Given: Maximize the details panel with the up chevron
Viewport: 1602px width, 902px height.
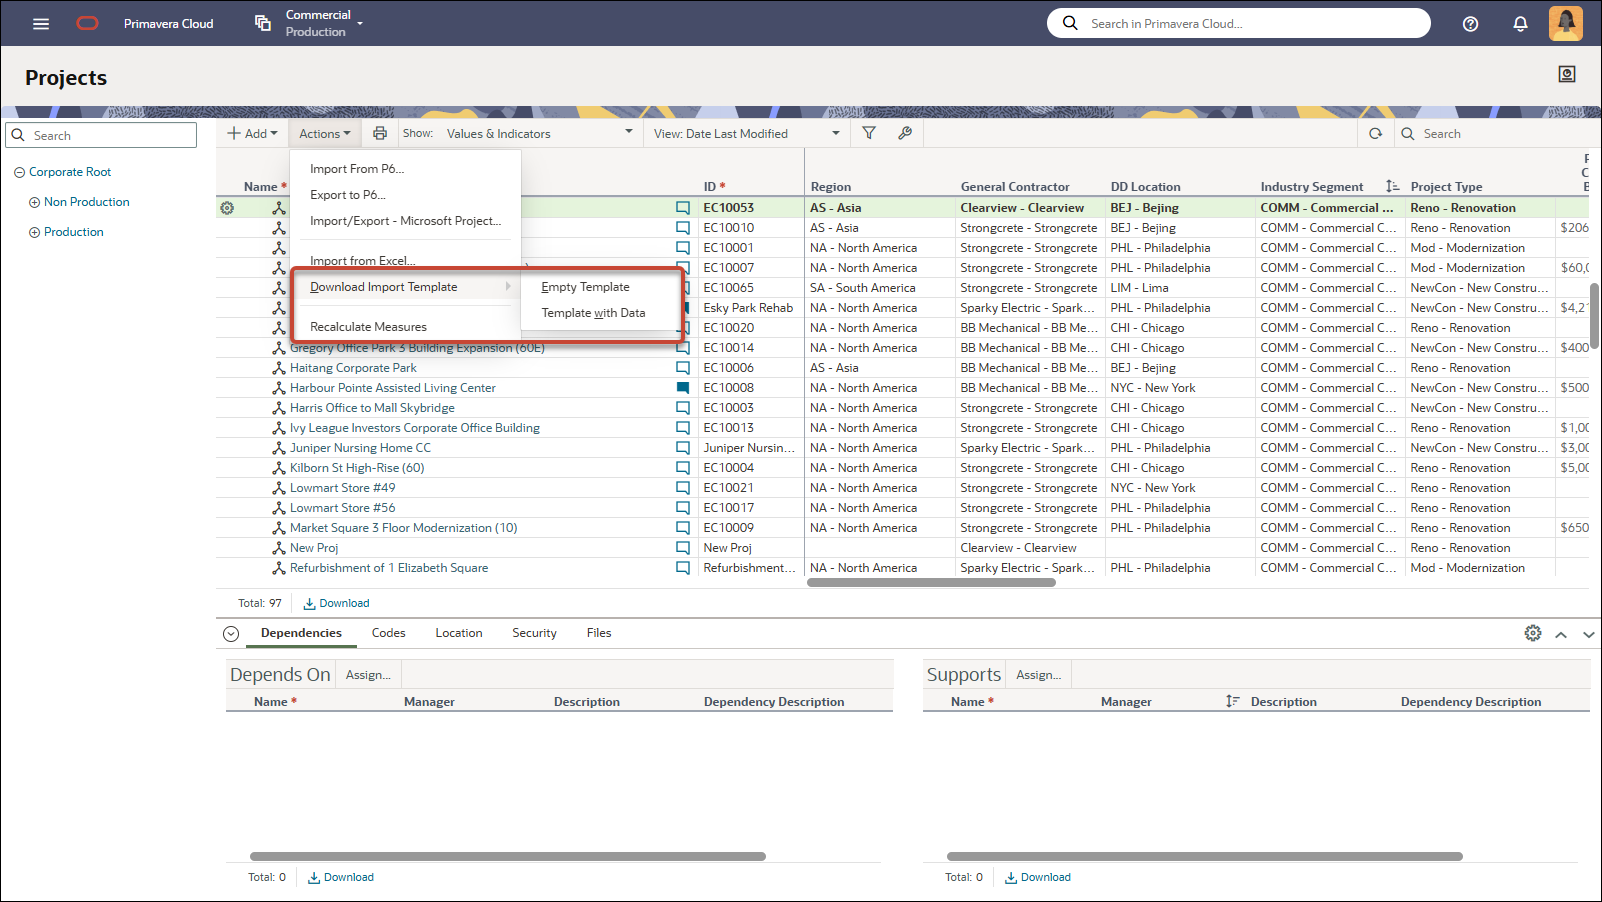Looking at the screenshot, I should click(x=1561, y=634).
